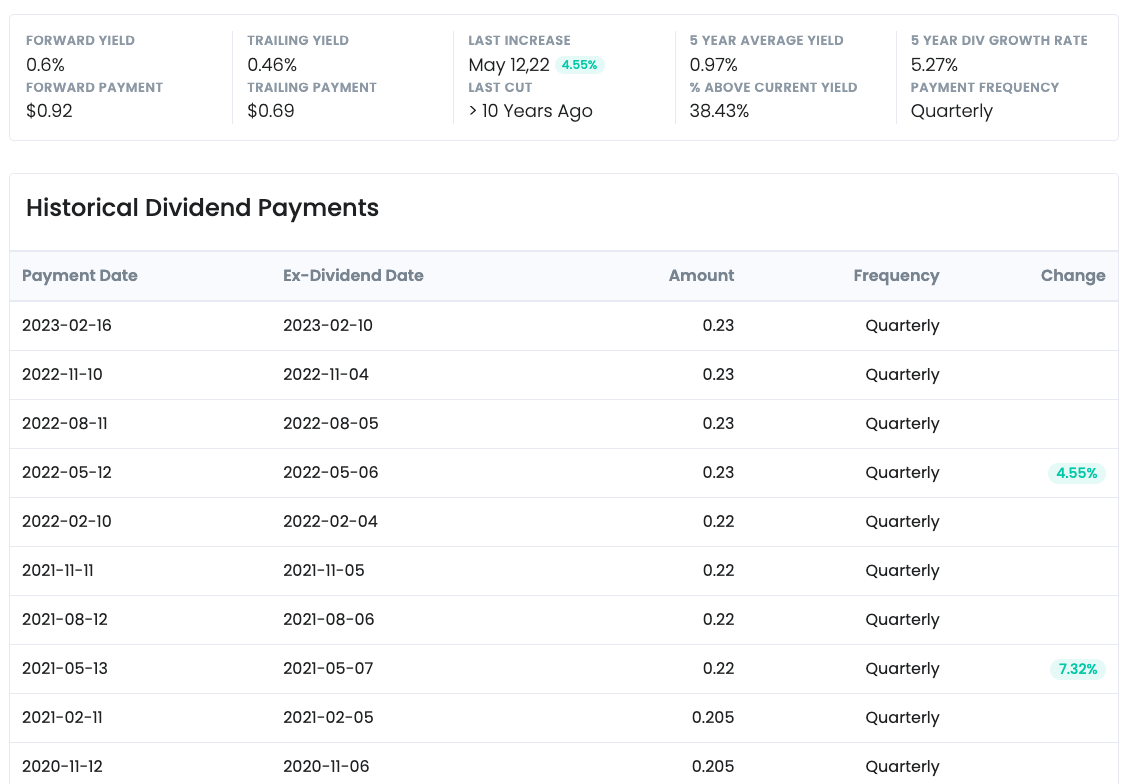
Task: Click the Forward Yield 0.6% value
Action: [x=45, y=65]
